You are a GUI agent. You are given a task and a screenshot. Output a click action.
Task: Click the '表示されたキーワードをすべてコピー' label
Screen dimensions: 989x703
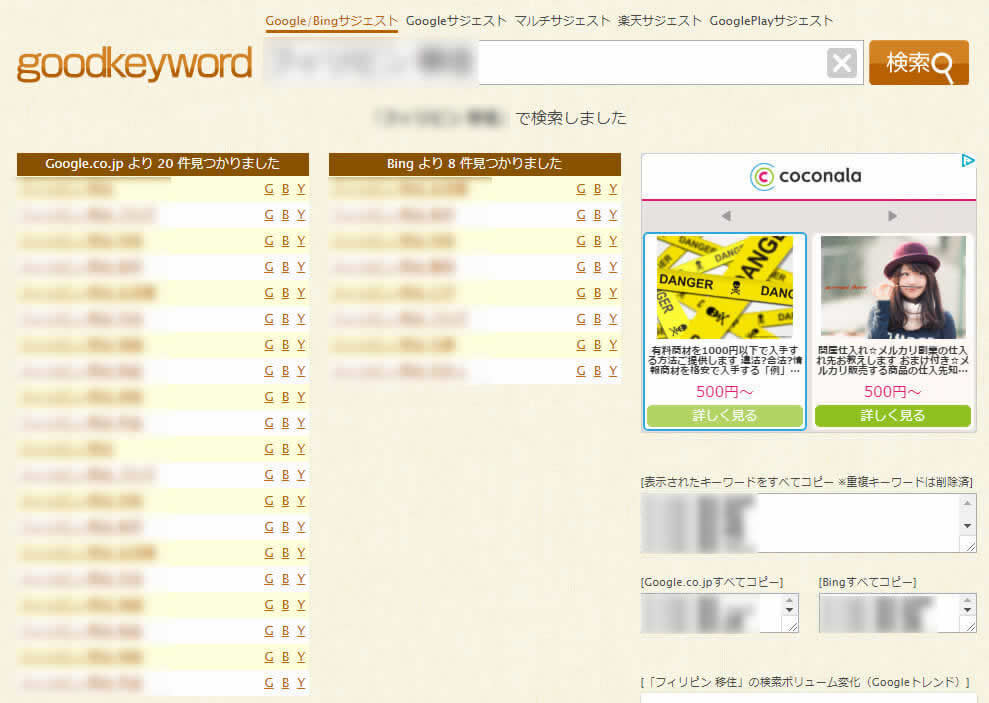click(807, 482)
